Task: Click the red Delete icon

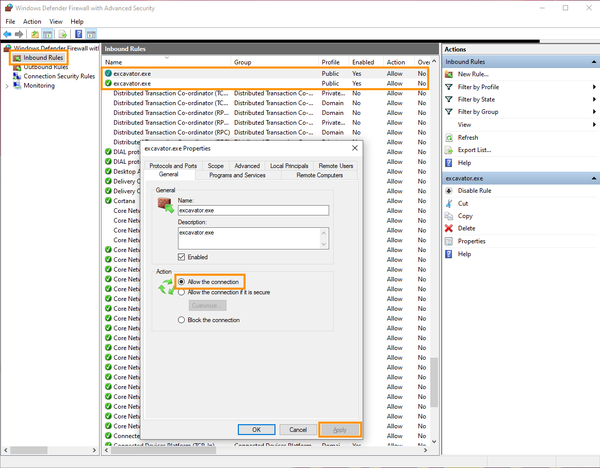Action: (449, 228)
